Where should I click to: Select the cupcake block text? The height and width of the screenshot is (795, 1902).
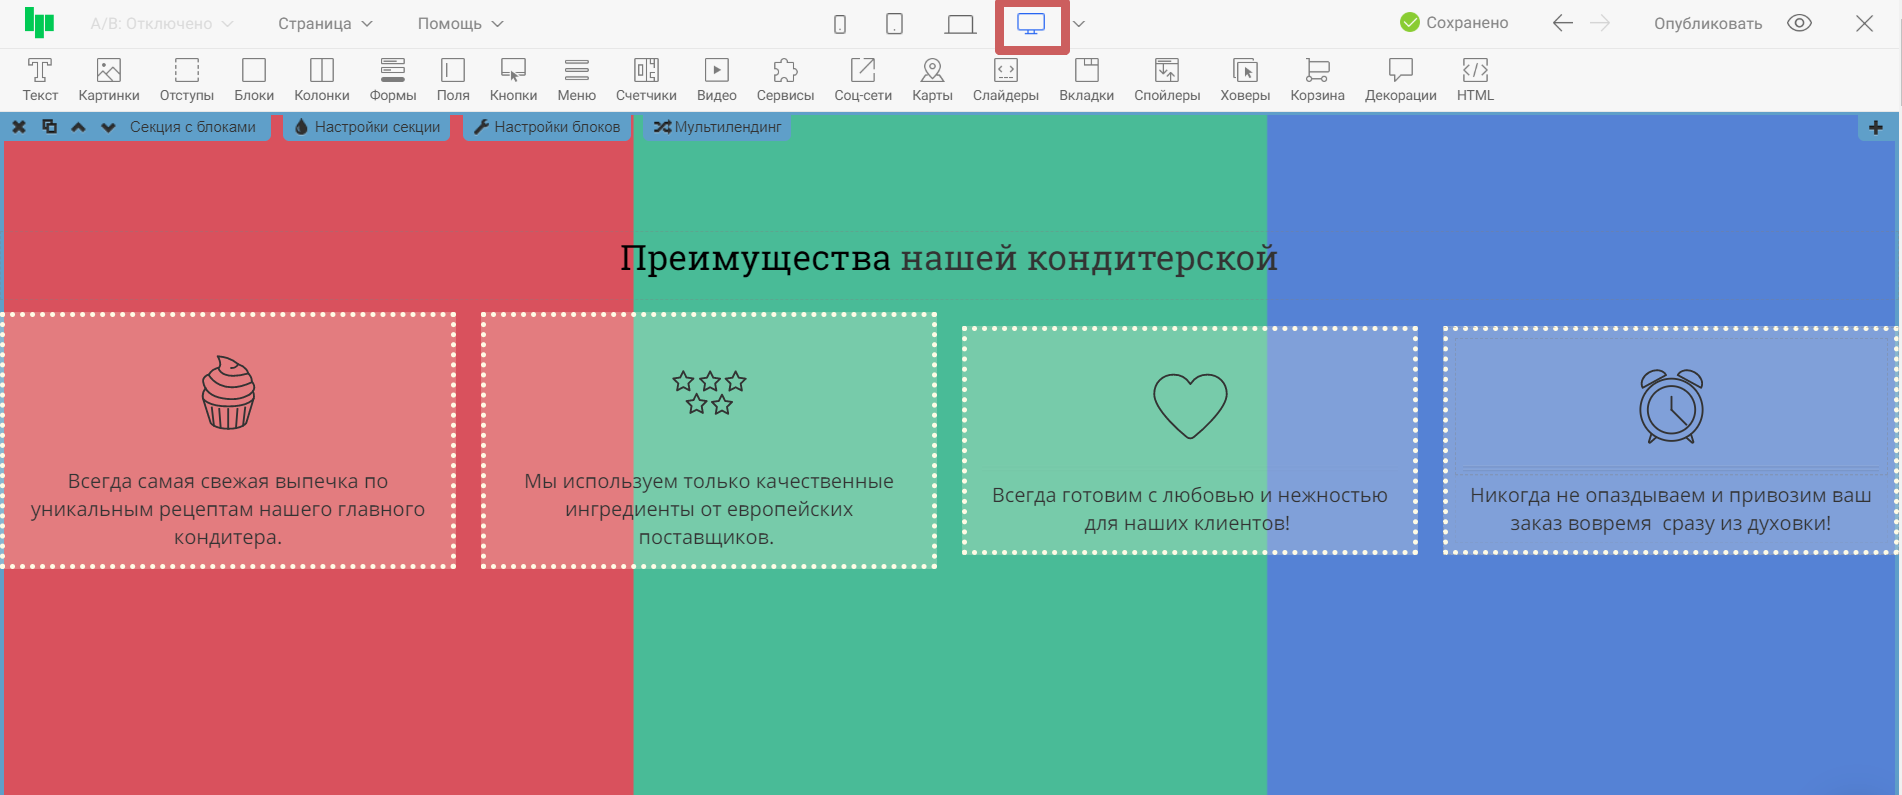[x=228, y=509]
